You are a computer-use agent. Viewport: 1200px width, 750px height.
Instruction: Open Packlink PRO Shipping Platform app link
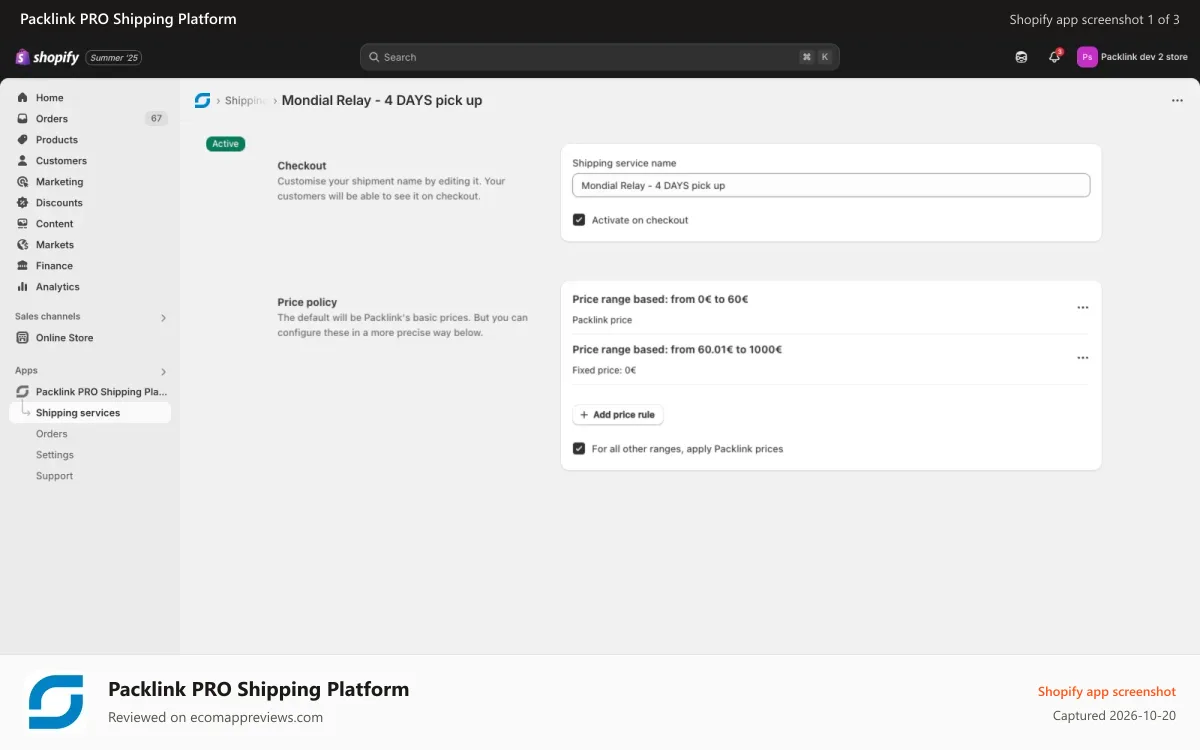pos(101,392)
